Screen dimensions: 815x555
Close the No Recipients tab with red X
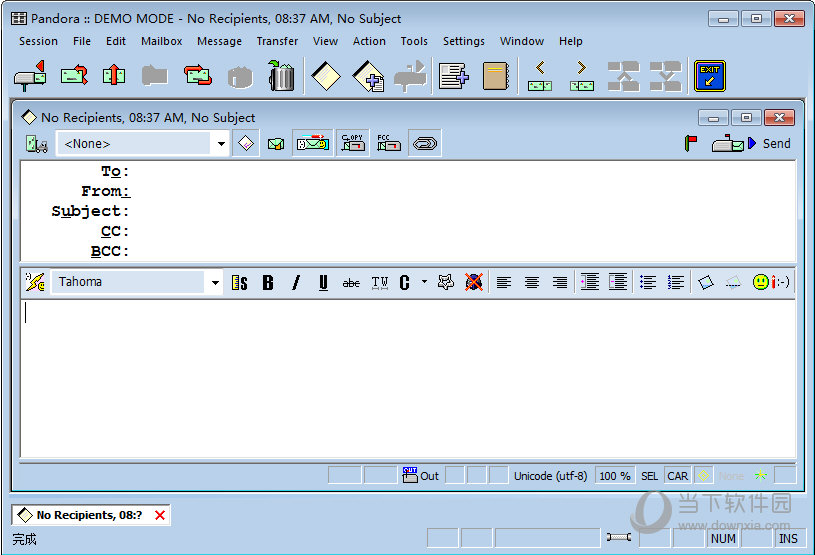160,515
